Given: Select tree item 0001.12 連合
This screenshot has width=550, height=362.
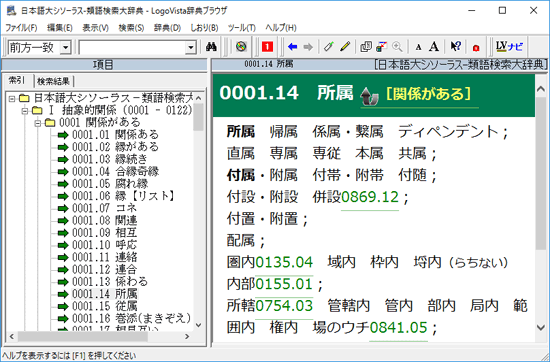Looking at the screenshot, I should pyautogui.click(x=105, y=269).
